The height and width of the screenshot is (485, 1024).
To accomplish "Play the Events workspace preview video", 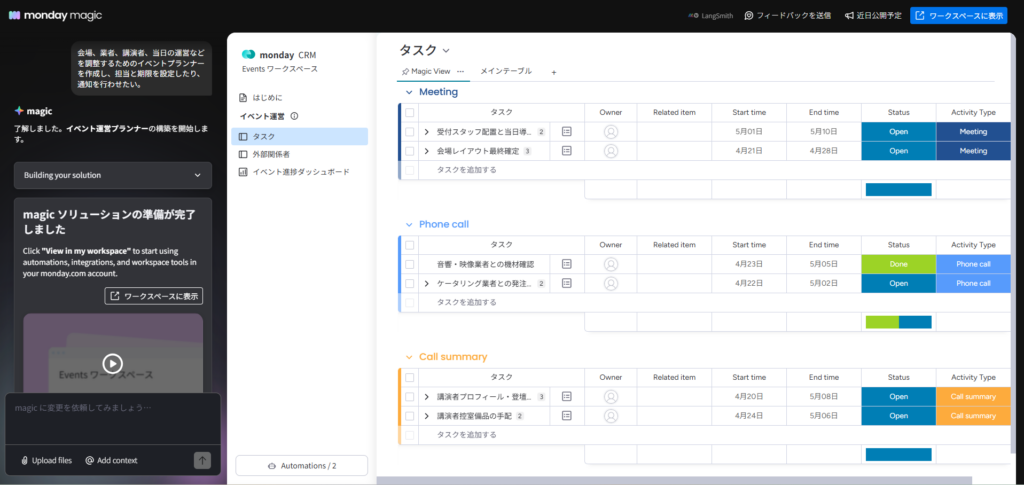I will pyautogui.click(x=112, y=364).
